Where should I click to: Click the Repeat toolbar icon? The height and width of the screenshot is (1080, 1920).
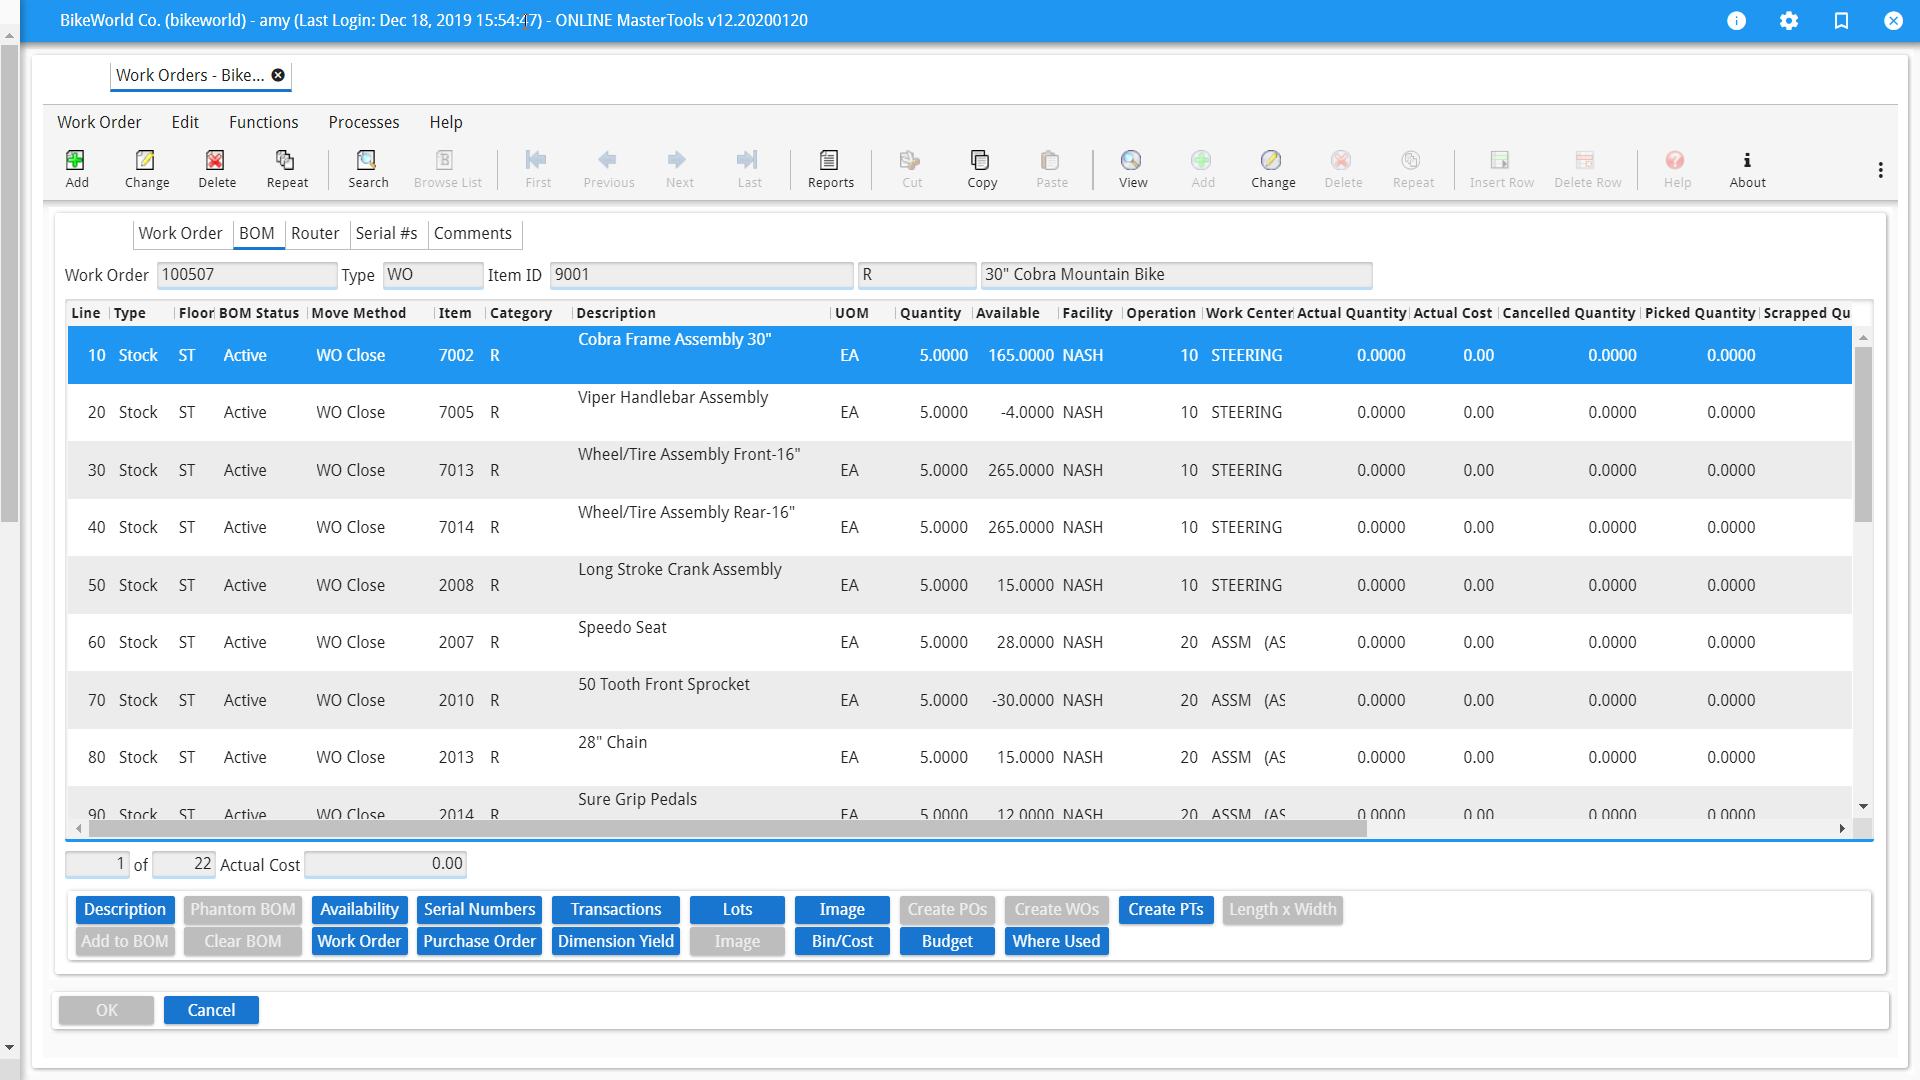tap(287, 168)
